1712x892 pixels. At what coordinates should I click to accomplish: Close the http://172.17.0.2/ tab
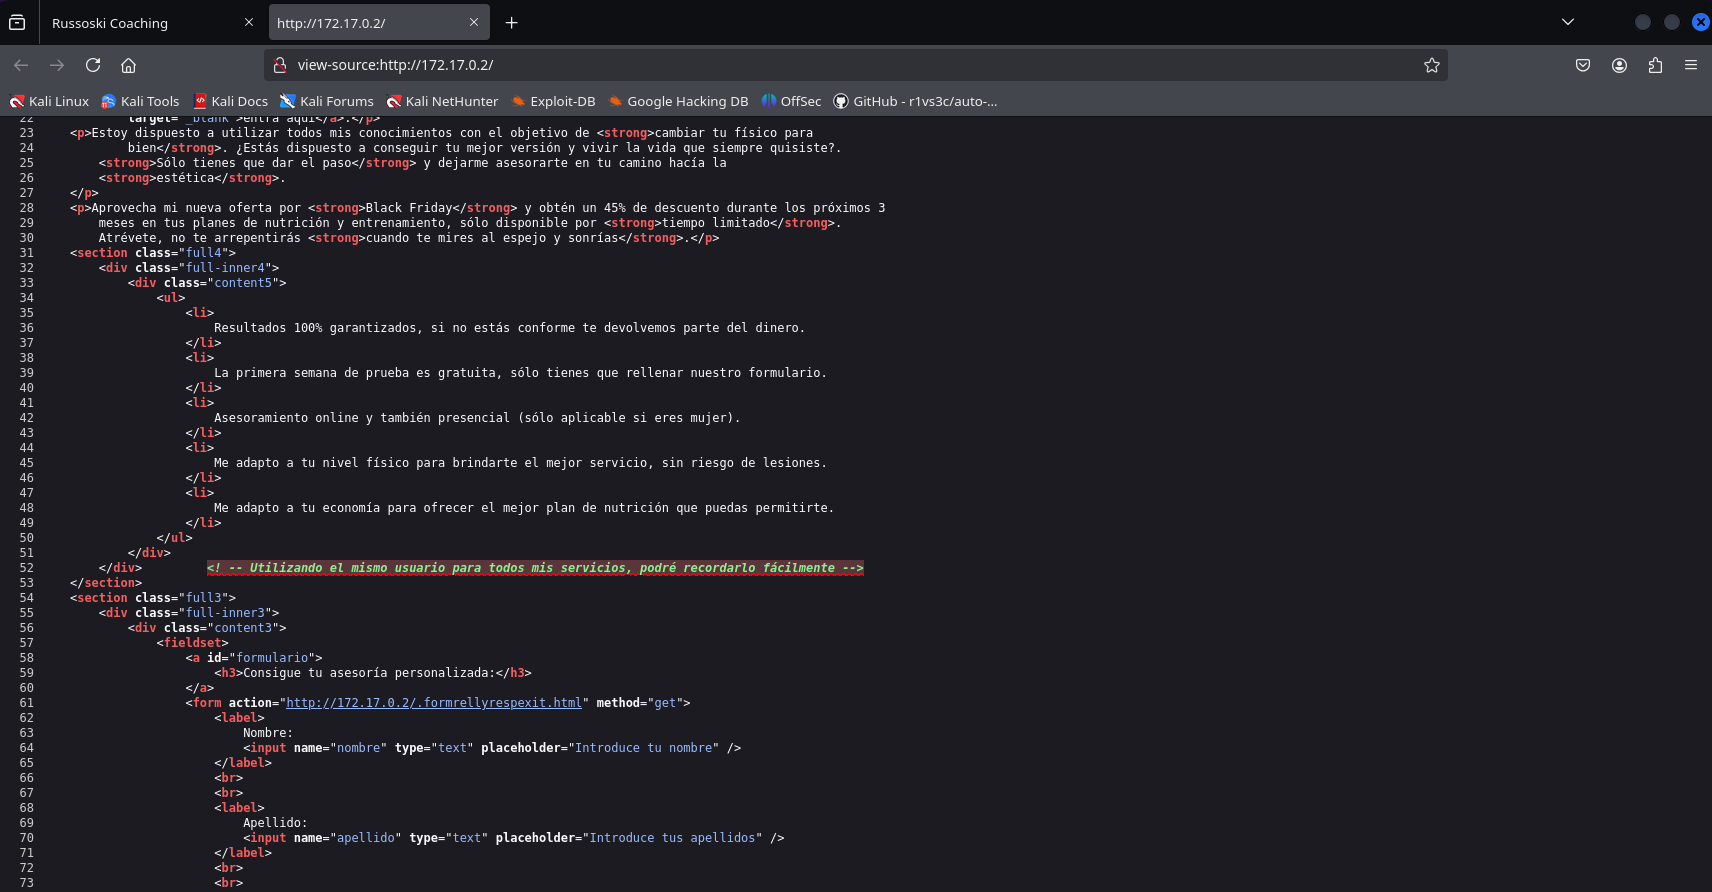click(474, 22)
